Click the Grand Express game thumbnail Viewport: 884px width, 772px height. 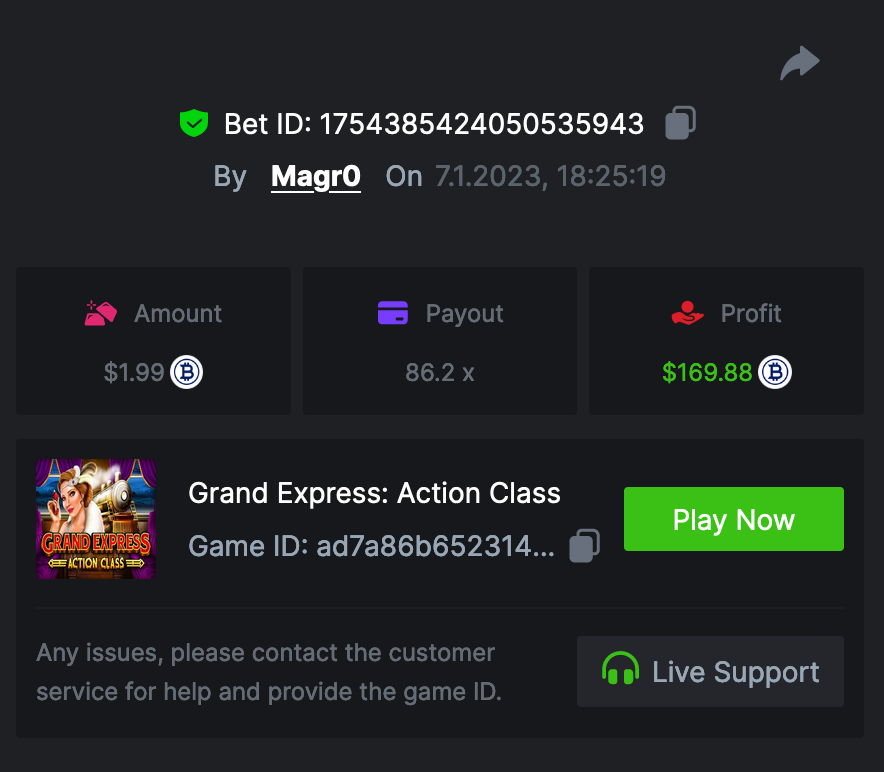point(96,519)
